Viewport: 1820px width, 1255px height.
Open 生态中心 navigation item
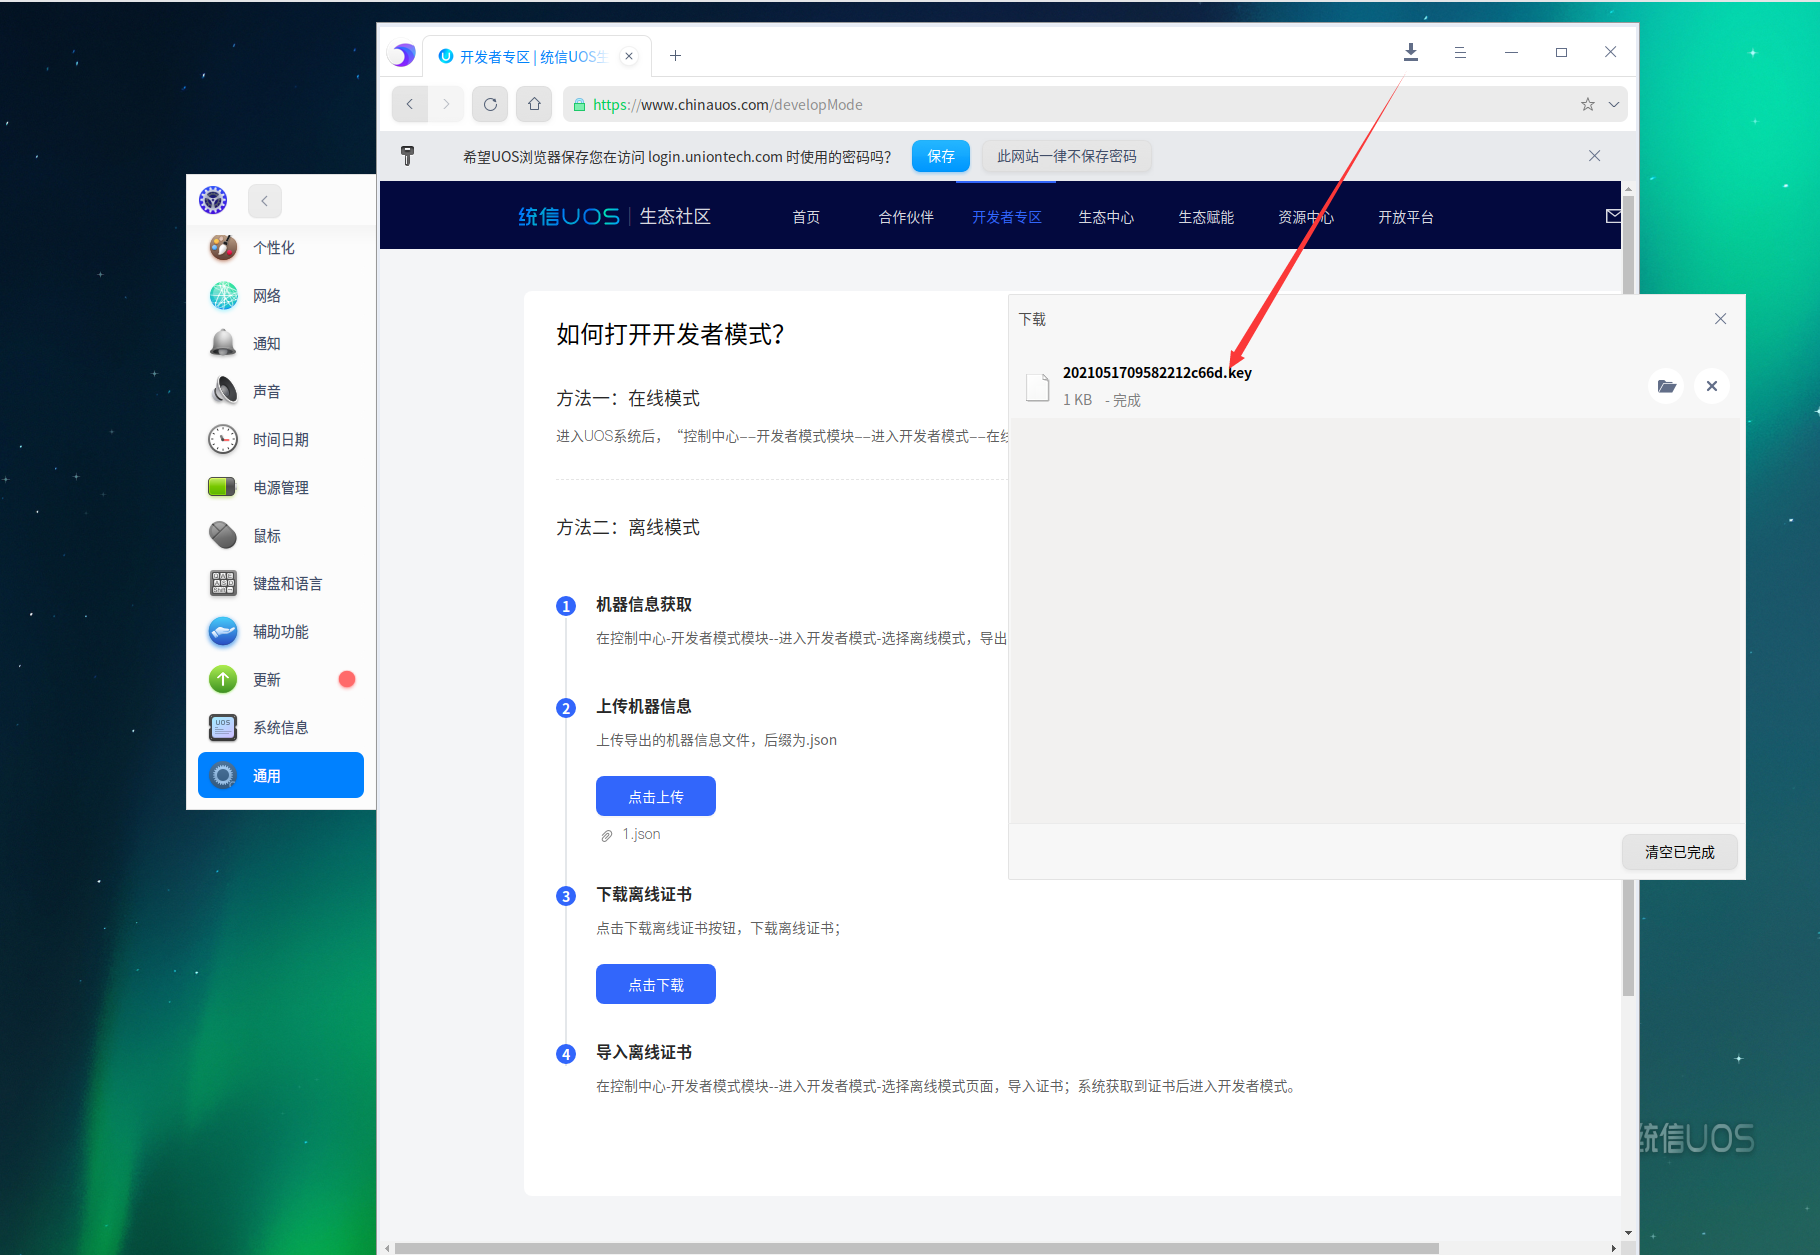(x=1106, y=217)
